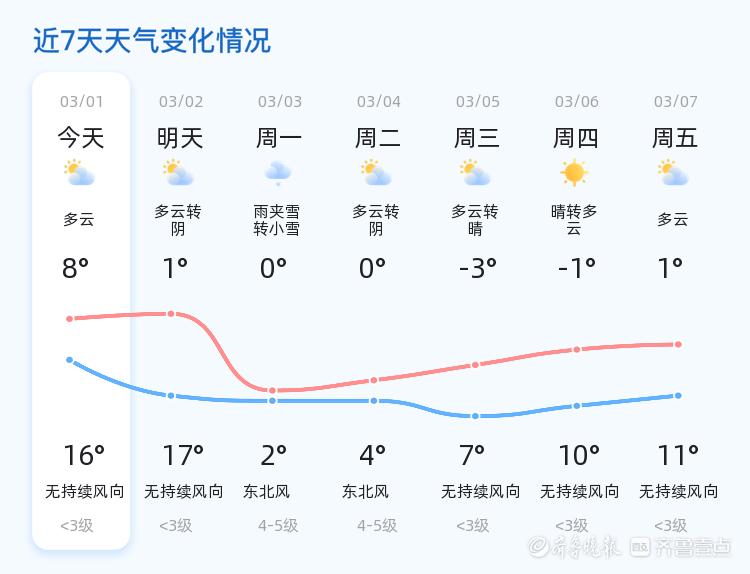This screenshot has width=750, height=574.
Task: Click the sunny icon under 周四
Action: [x=574, y=172]
